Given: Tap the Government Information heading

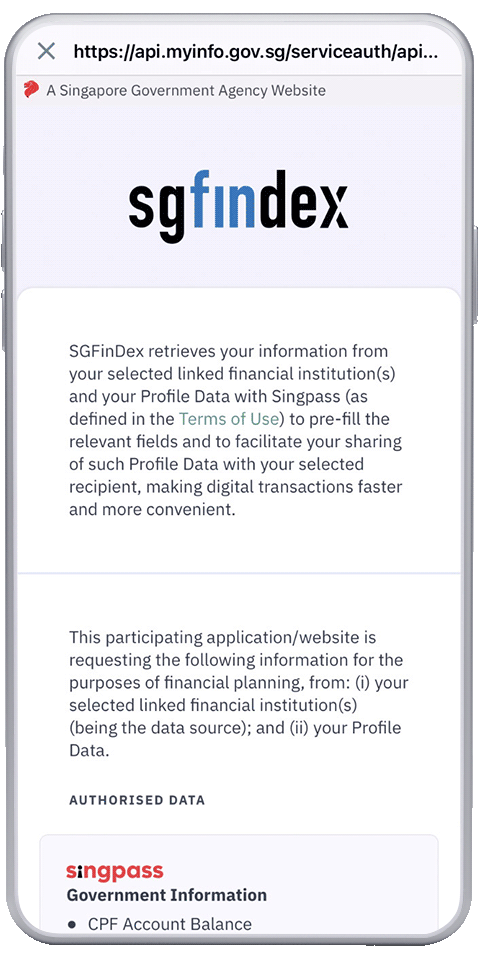Looking at the screenshot, I should click(167, 895).
